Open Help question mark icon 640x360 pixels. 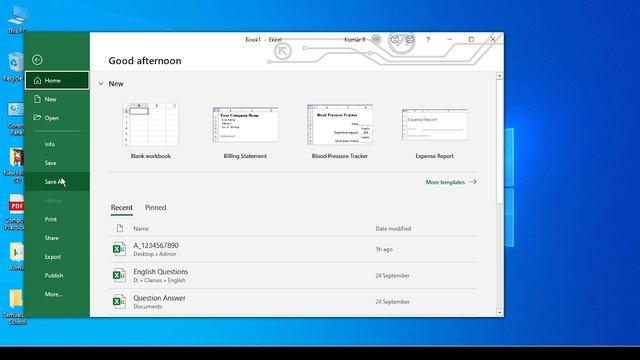(428, 40)
